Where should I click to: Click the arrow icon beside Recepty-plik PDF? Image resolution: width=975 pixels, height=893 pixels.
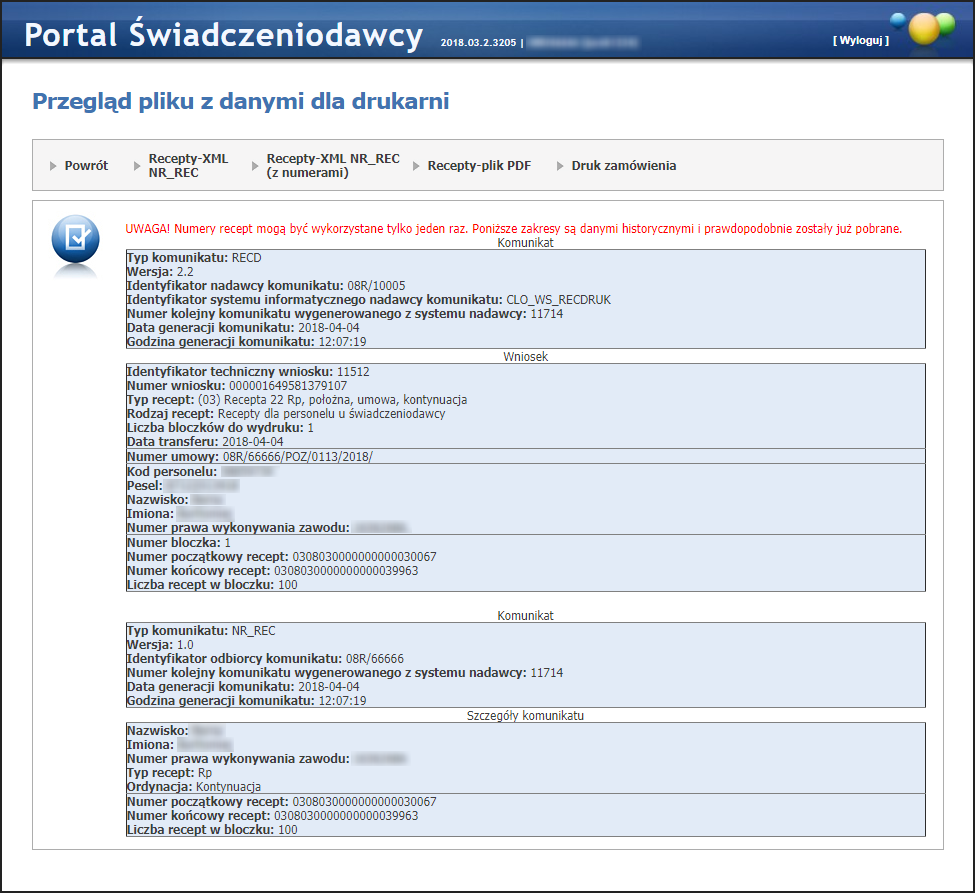416,166
